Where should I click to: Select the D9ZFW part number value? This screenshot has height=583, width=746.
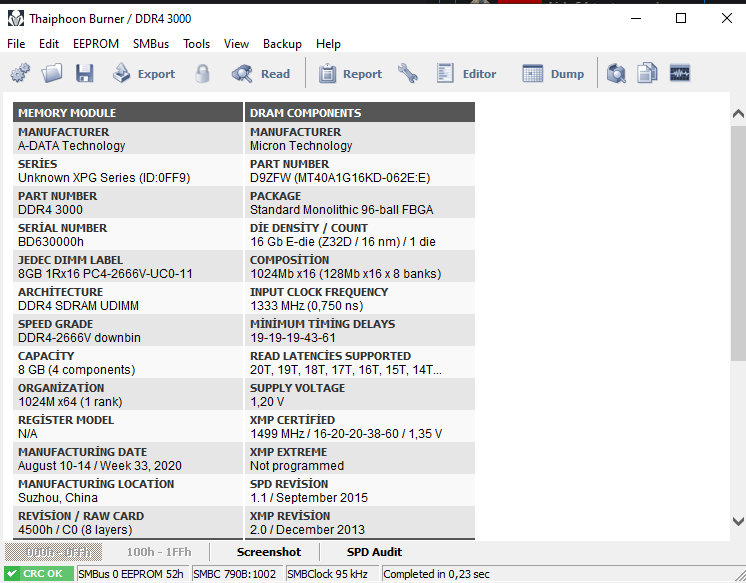[340, 178]
